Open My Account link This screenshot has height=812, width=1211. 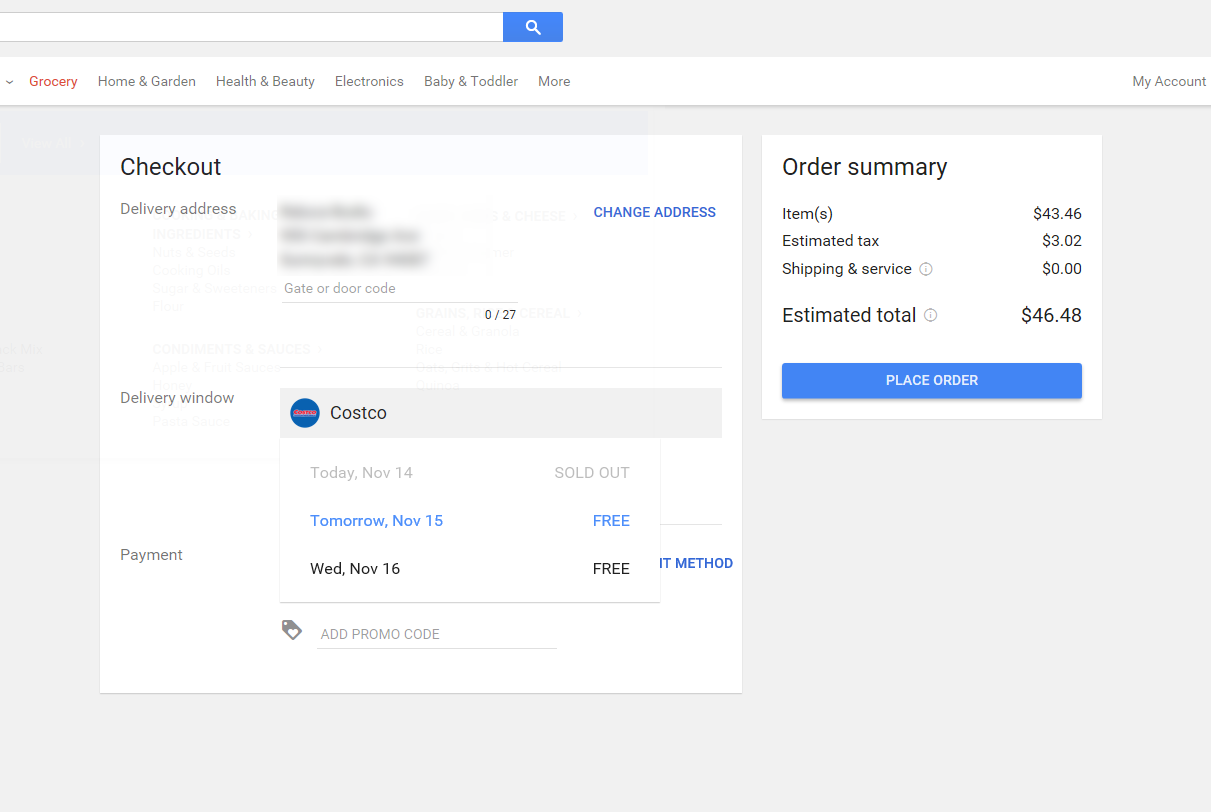(1169, 82)
